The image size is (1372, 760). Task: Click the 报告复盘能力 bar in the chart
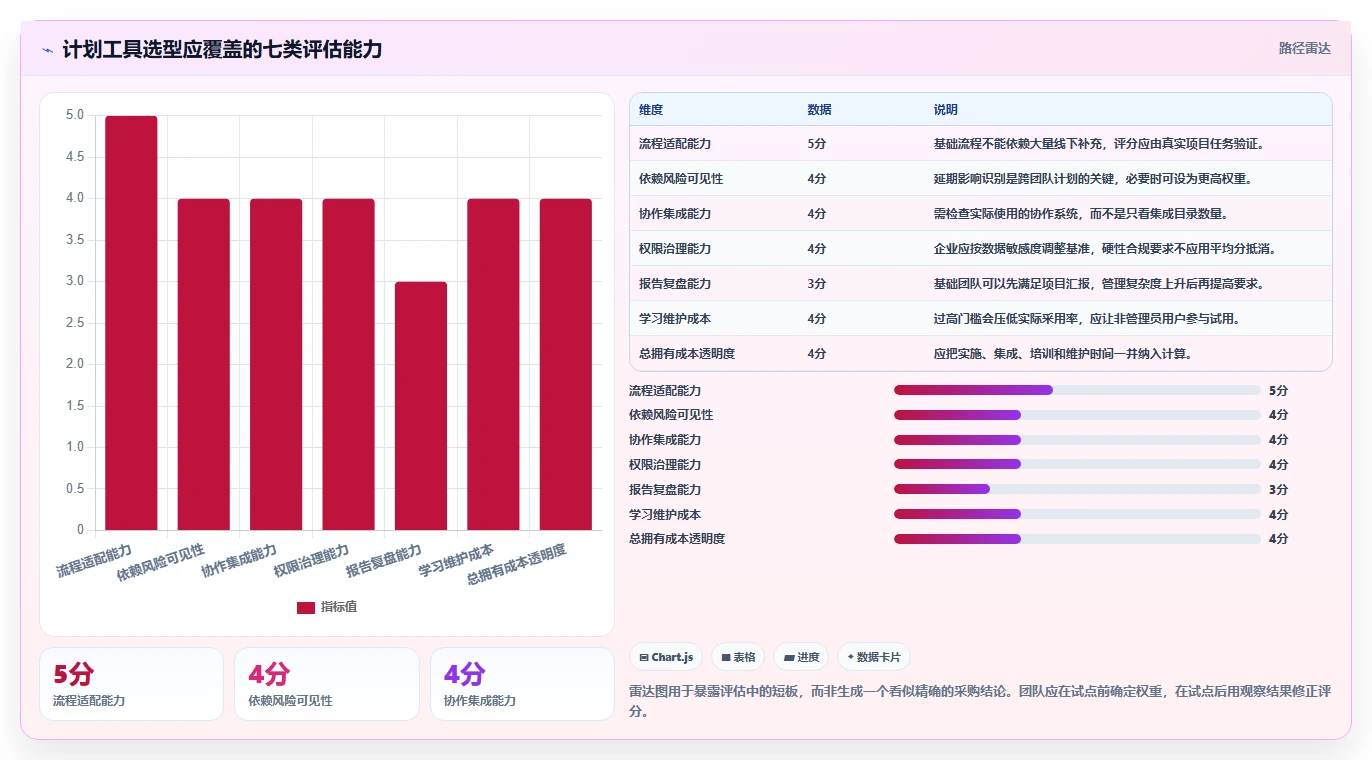coord(421,406)
